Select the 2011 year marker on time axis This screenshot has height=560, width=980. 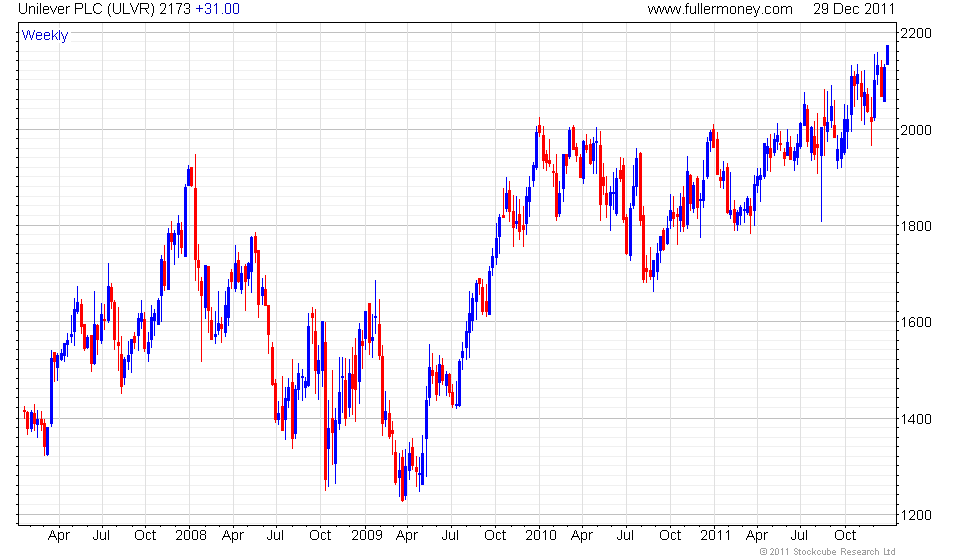[x=716, y=536]
